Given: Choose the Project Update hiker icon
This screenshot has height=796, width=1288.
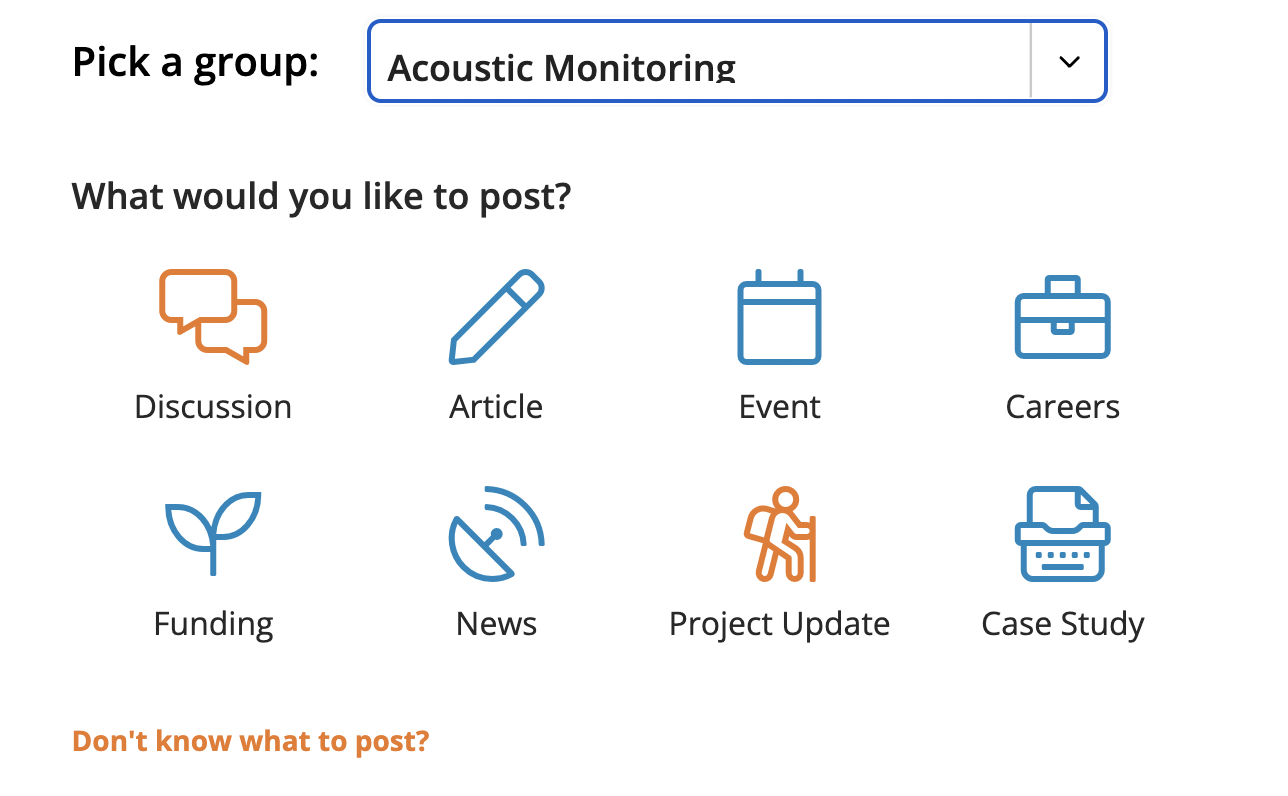Looking at the screenshot, I should [x=780, y=533].
